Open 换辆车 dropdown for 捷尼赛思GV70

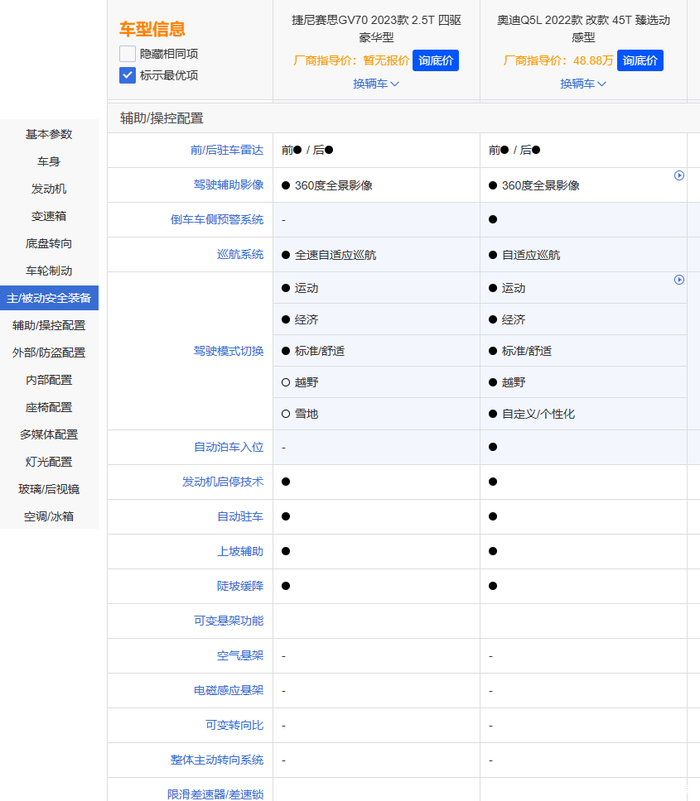[x=376, y=84]
